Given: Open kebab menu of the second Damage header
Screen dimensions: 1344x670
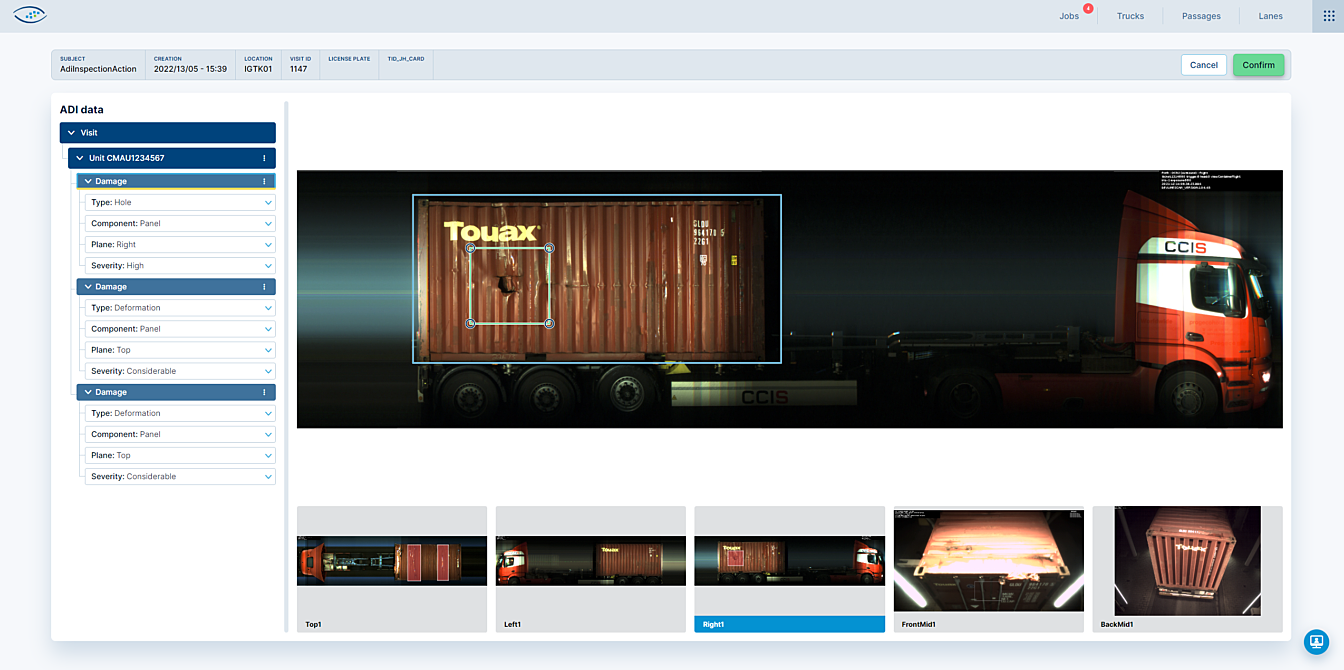Looking at the screenshot, I should [264, 287].
